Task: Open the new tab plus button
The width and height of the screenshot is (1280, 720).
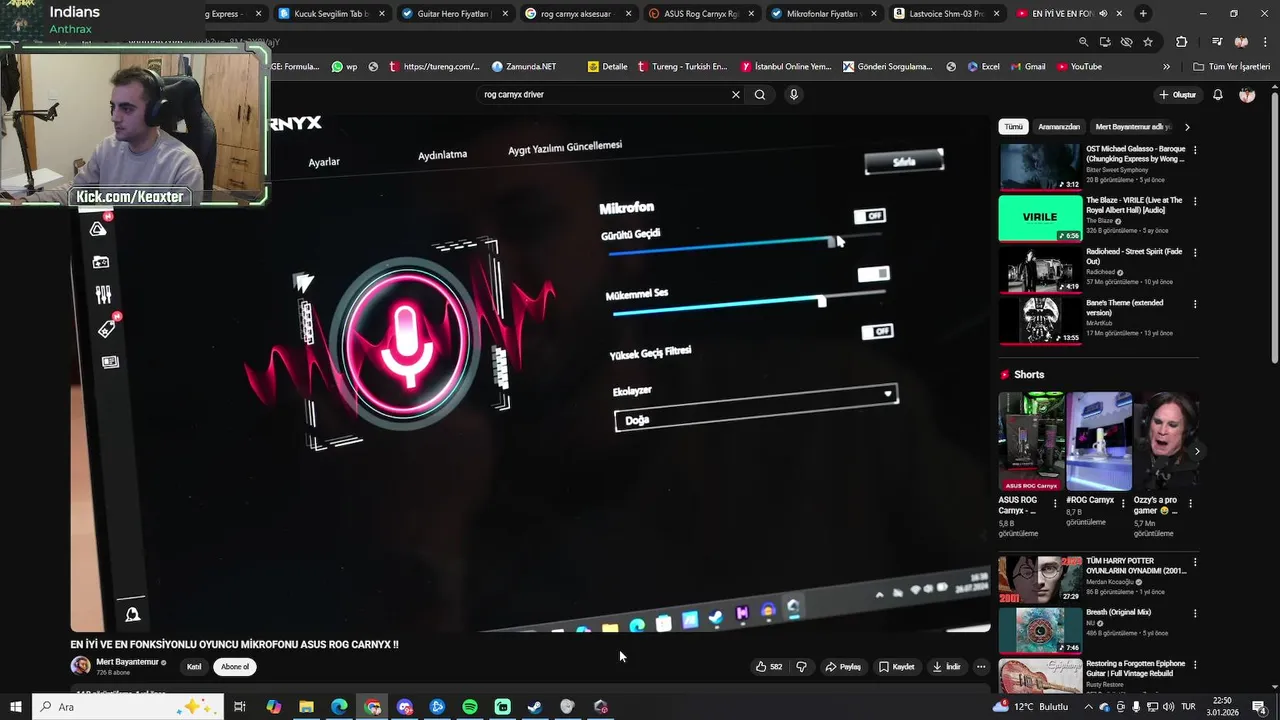Action: click(1143, 13)
